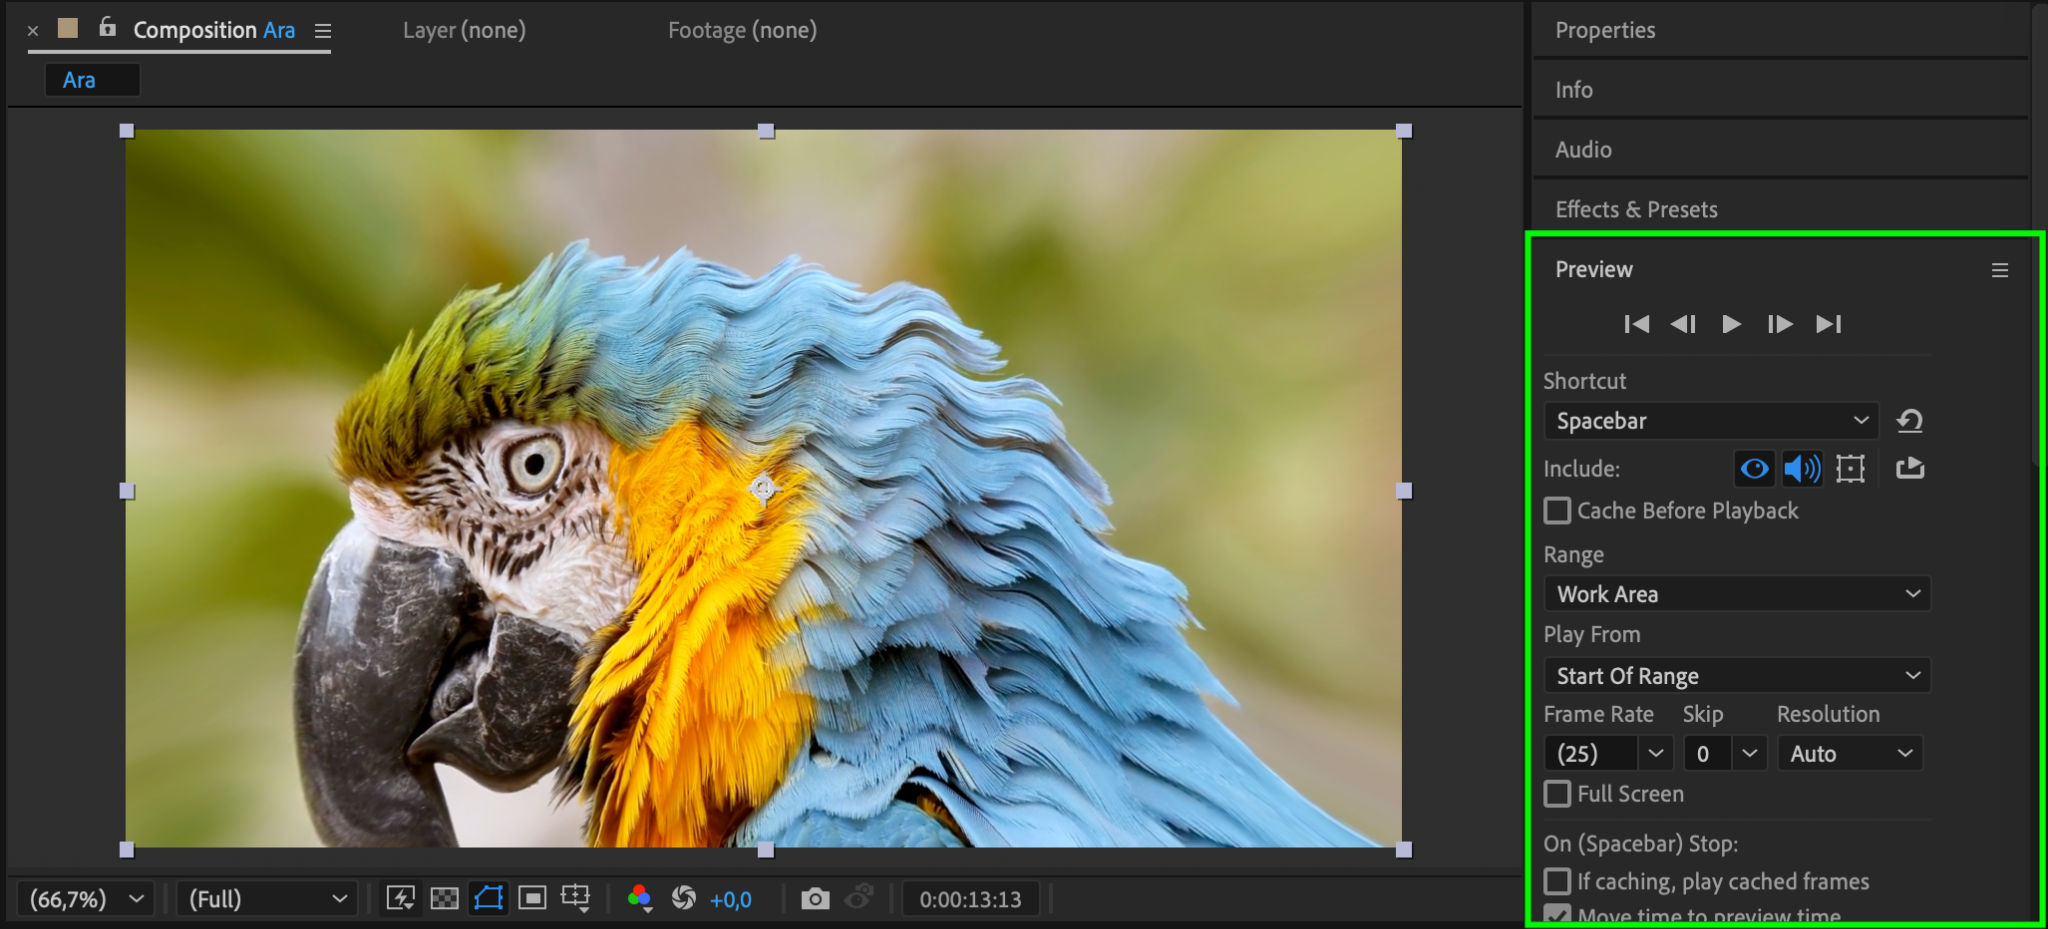This screenshot has width=2048, height=929.
Task: Switch to the Footage (none) tab
Action: pyautogui.click(x=742, y=30)
